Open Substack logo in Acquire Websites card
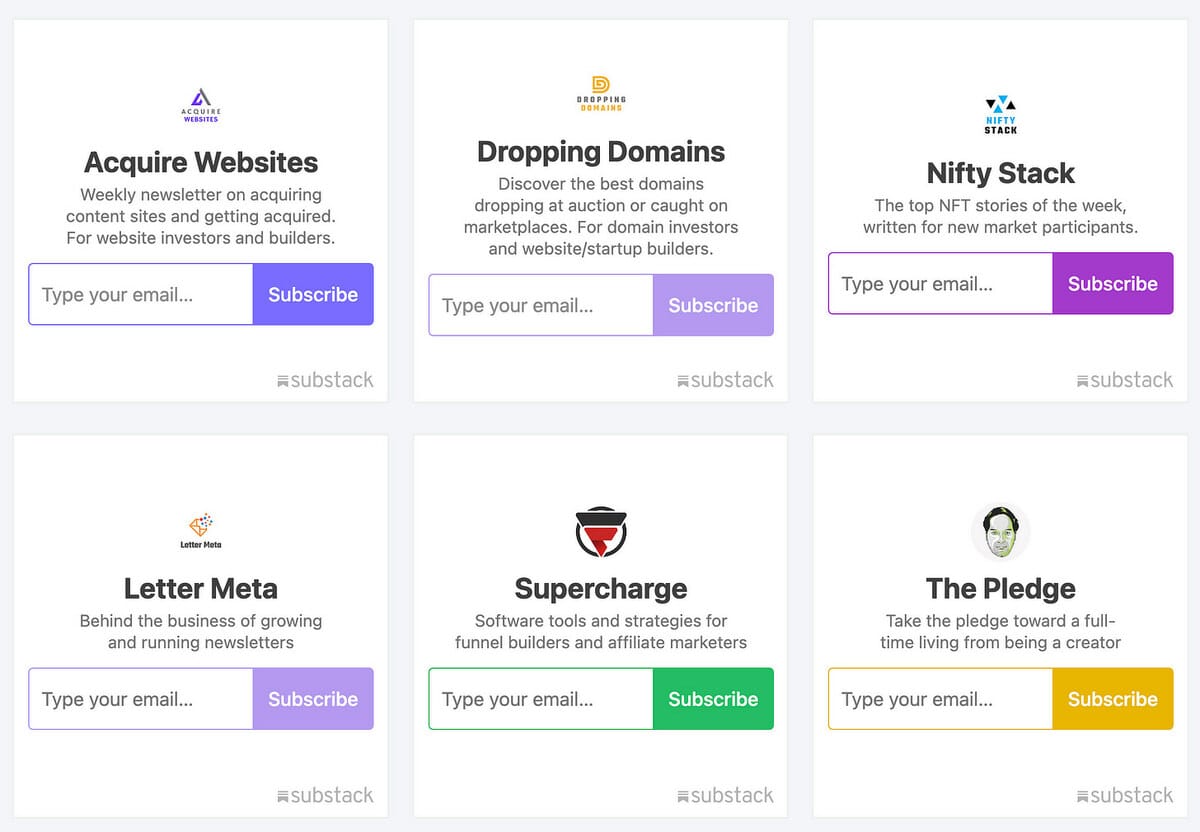 325,380
